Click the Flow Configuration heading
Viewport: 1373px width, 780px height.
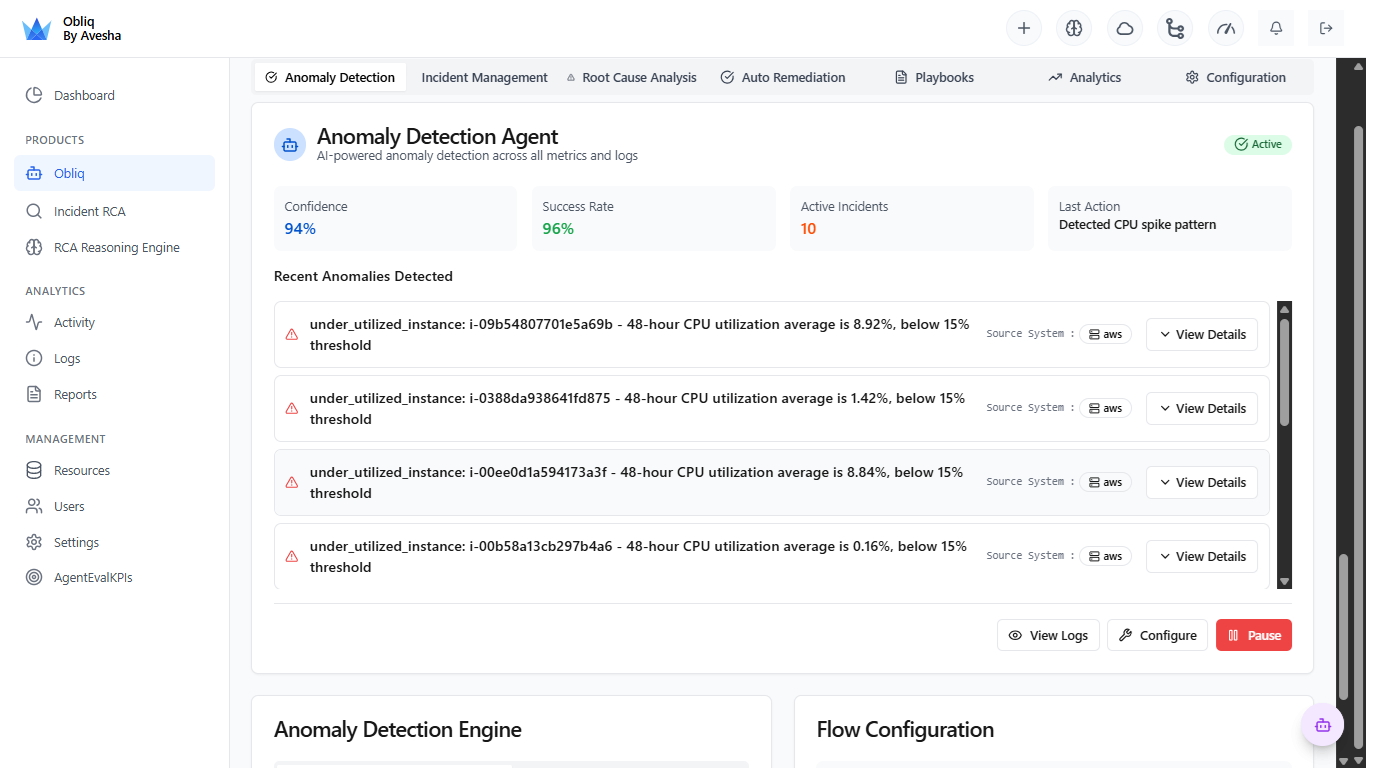coord(905,730)
